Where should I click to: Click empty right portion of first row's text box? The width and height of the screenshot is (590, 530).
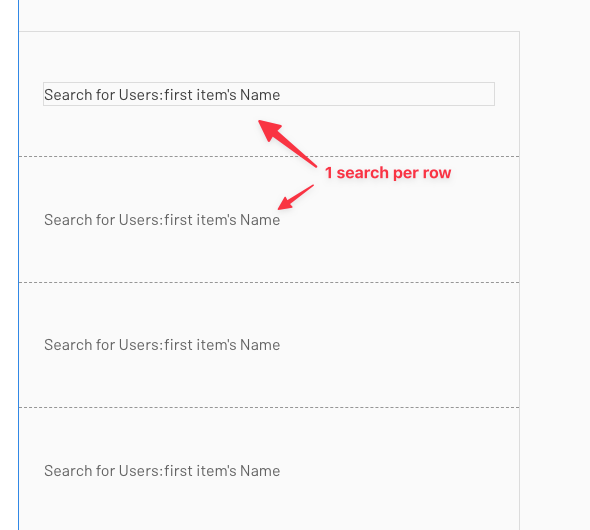[x=388, y=94]
